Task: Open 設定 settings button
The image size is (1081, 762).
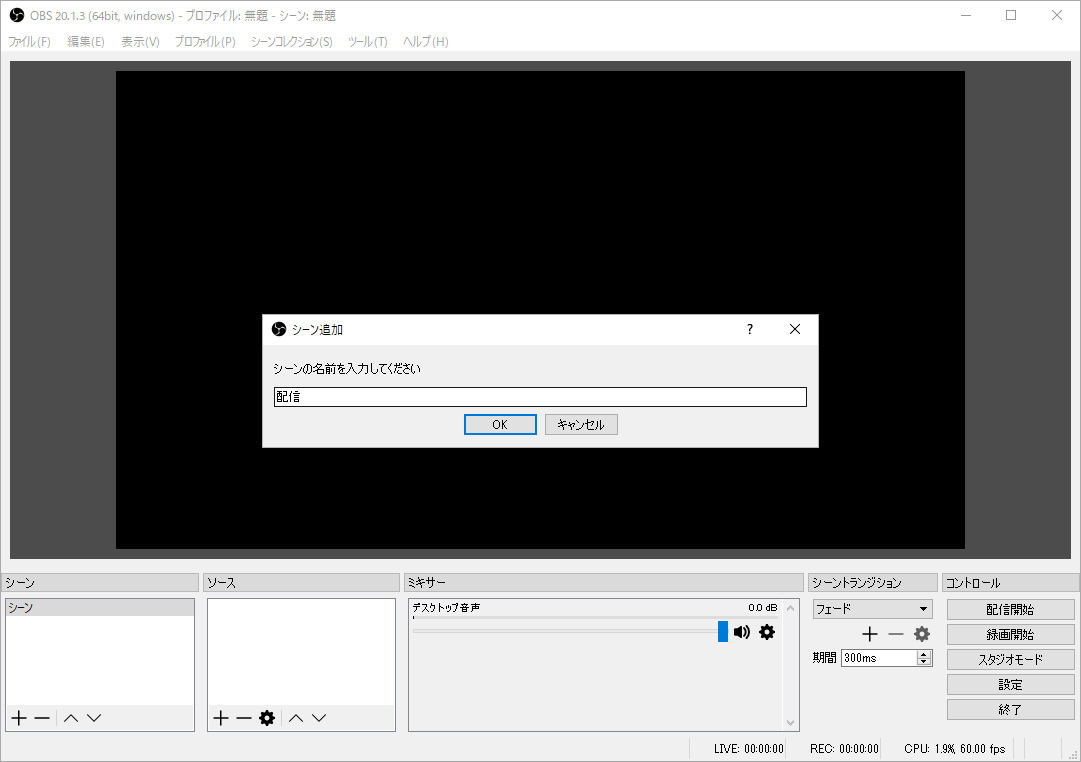Action: [1010, 684]
